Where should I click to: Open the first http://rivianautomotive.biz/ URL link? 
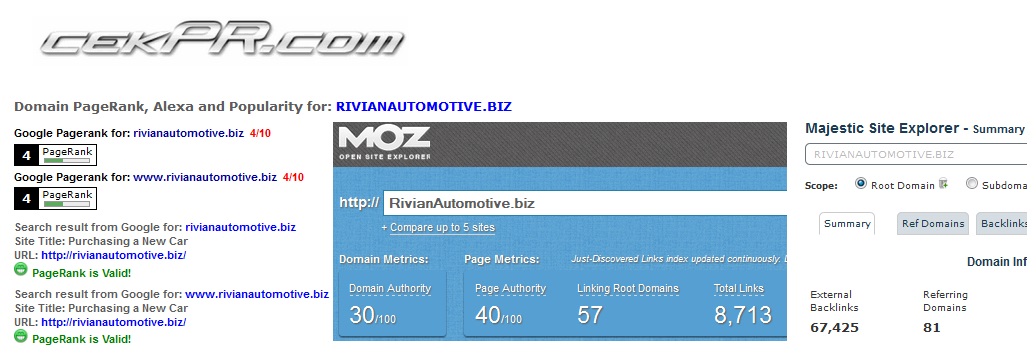pyautogui.click(x=114, y=255)
